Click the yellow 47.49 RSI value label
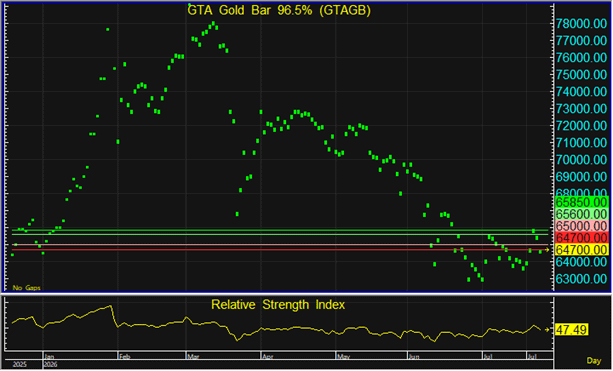This screenshot has width=613, height=371. pos(571,330)
